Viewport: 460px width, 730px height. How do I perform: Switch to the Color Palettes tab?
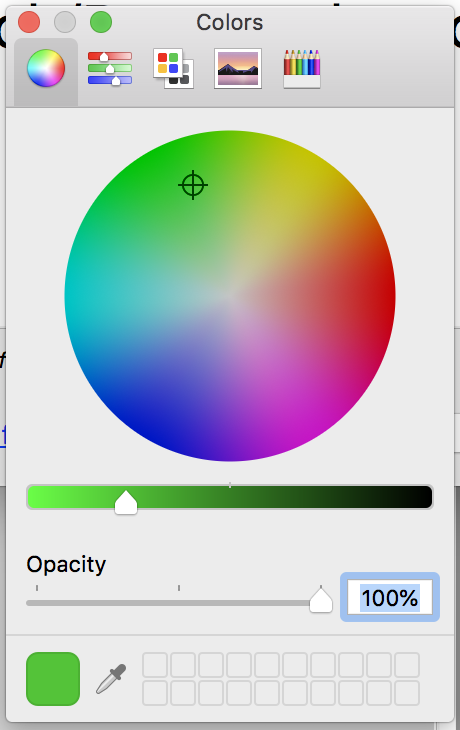coord(174,68)
